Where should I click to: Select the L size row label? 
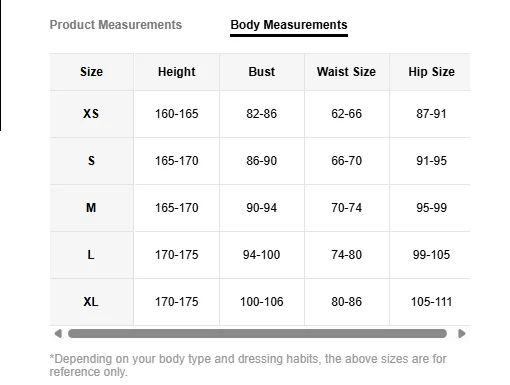[x=92, y=255]
